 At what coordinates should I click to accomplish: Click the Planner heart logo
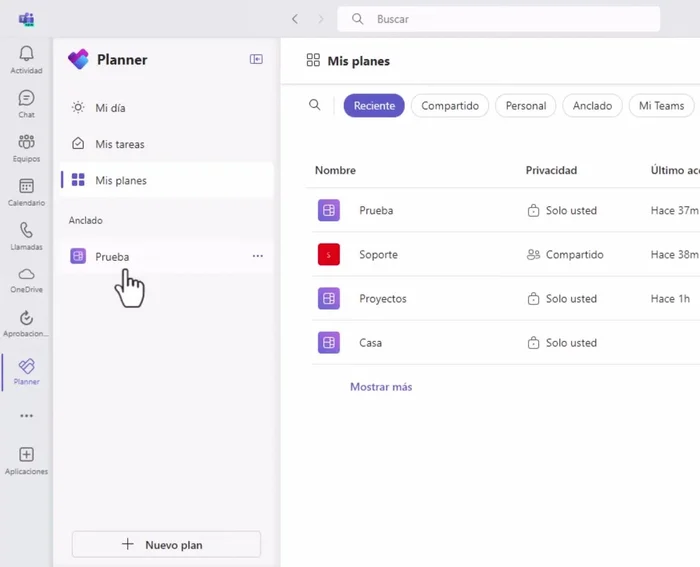pos(79,59)
